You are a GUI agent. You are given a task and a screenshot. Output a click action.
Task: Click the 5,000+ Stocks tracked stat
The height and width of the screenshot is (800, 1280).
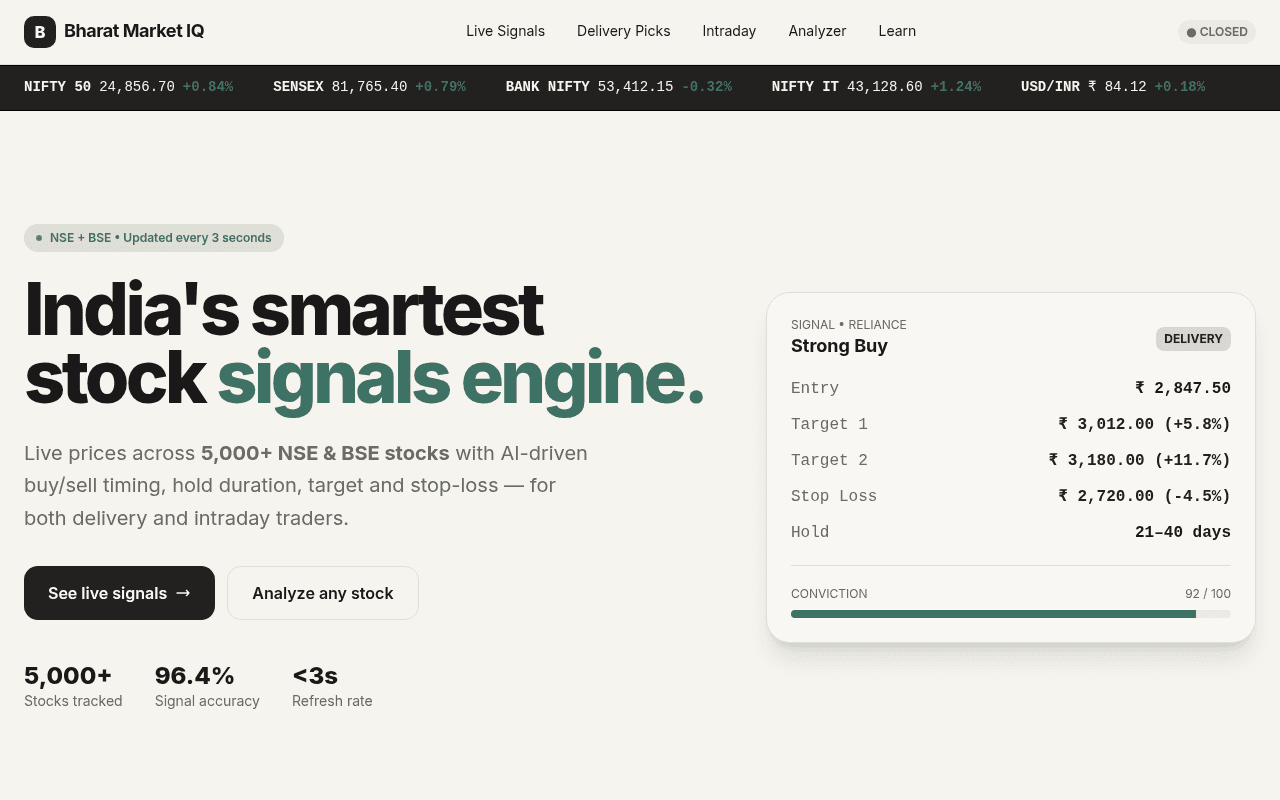click(x=73, y=687)
